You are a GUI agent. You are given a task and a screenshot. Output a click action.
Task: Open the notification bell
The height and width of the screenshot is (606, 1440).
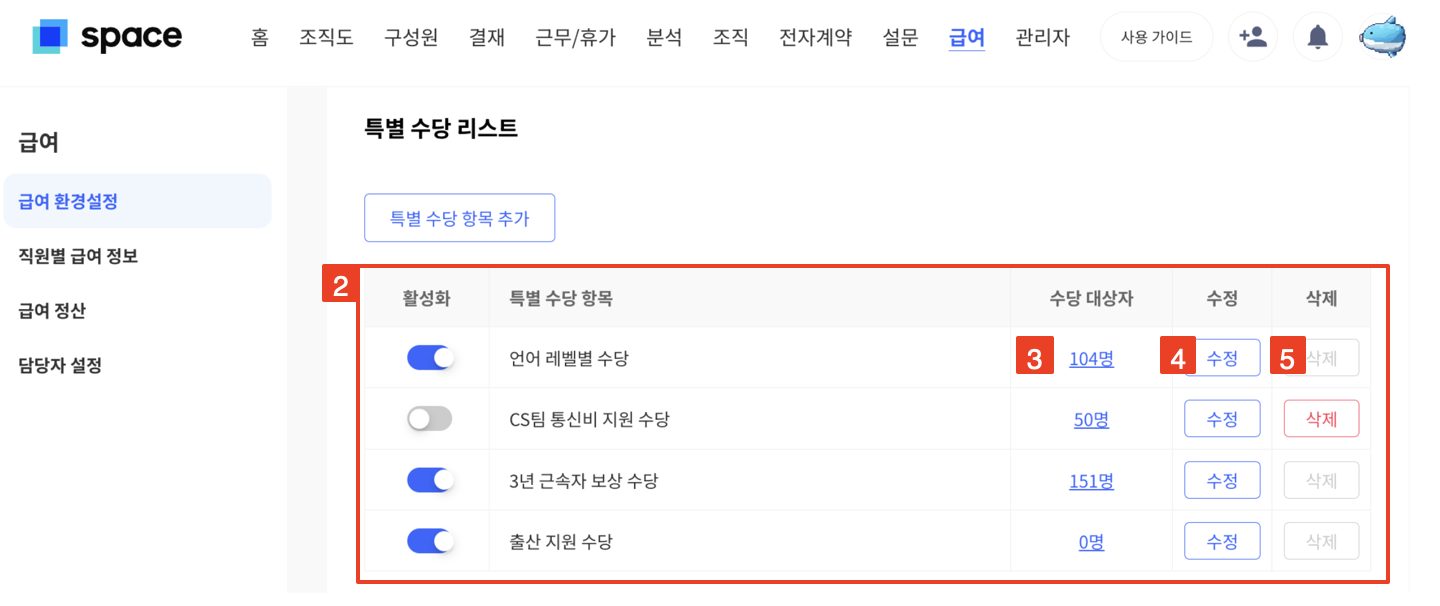(x=1318, y=38)
